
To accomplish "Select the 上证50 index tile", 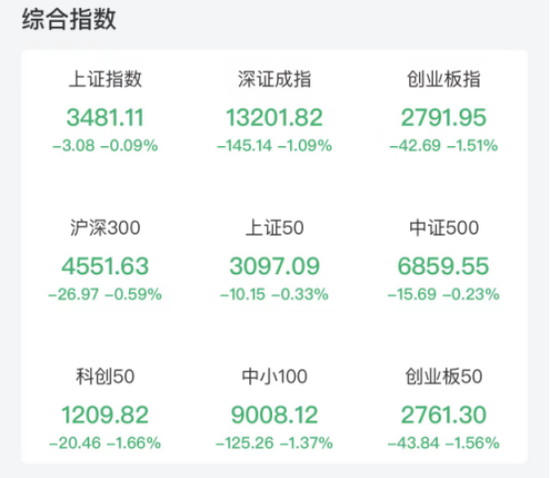I will tap(274, 260).
